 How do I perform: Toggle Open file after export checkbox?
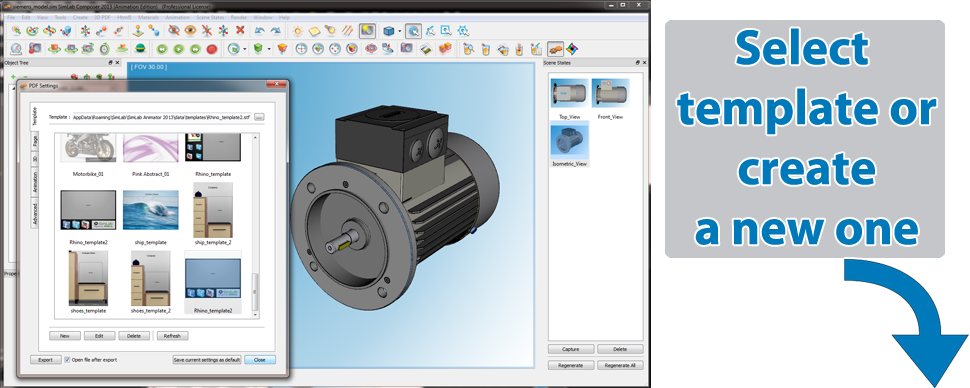click(x=67, y=360)
